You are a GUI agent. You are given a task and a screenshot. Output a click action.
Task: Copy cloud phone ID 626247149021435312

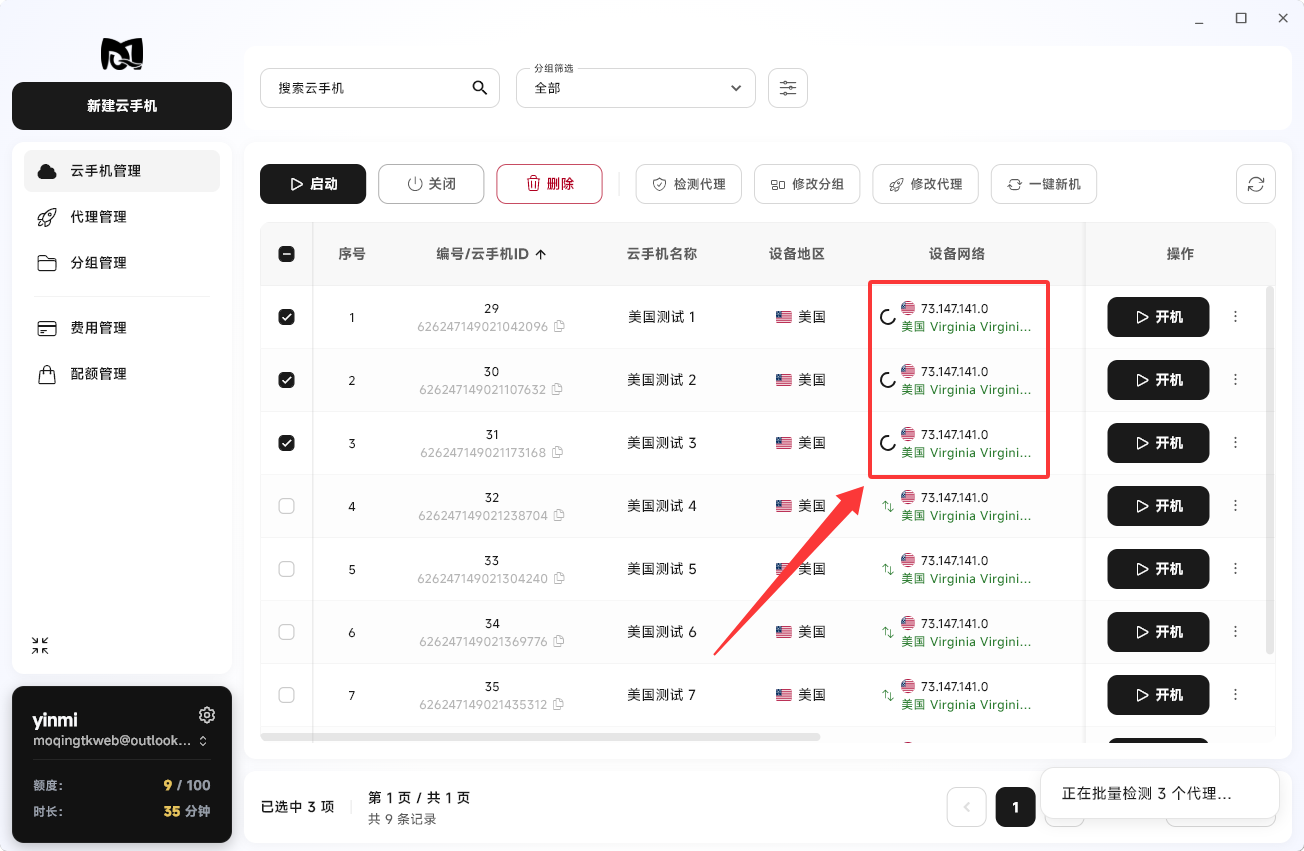tap(559, 704)
